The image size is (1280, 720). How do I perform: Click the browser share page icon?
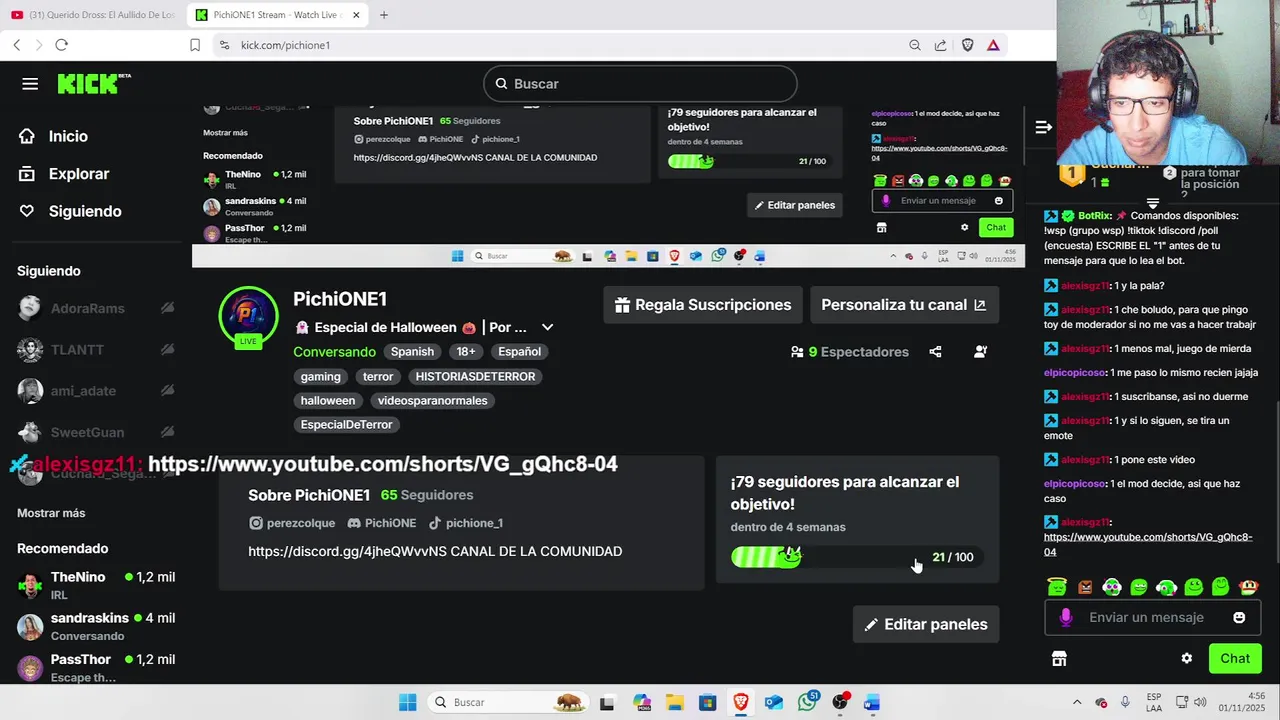[x=941, y=45]
